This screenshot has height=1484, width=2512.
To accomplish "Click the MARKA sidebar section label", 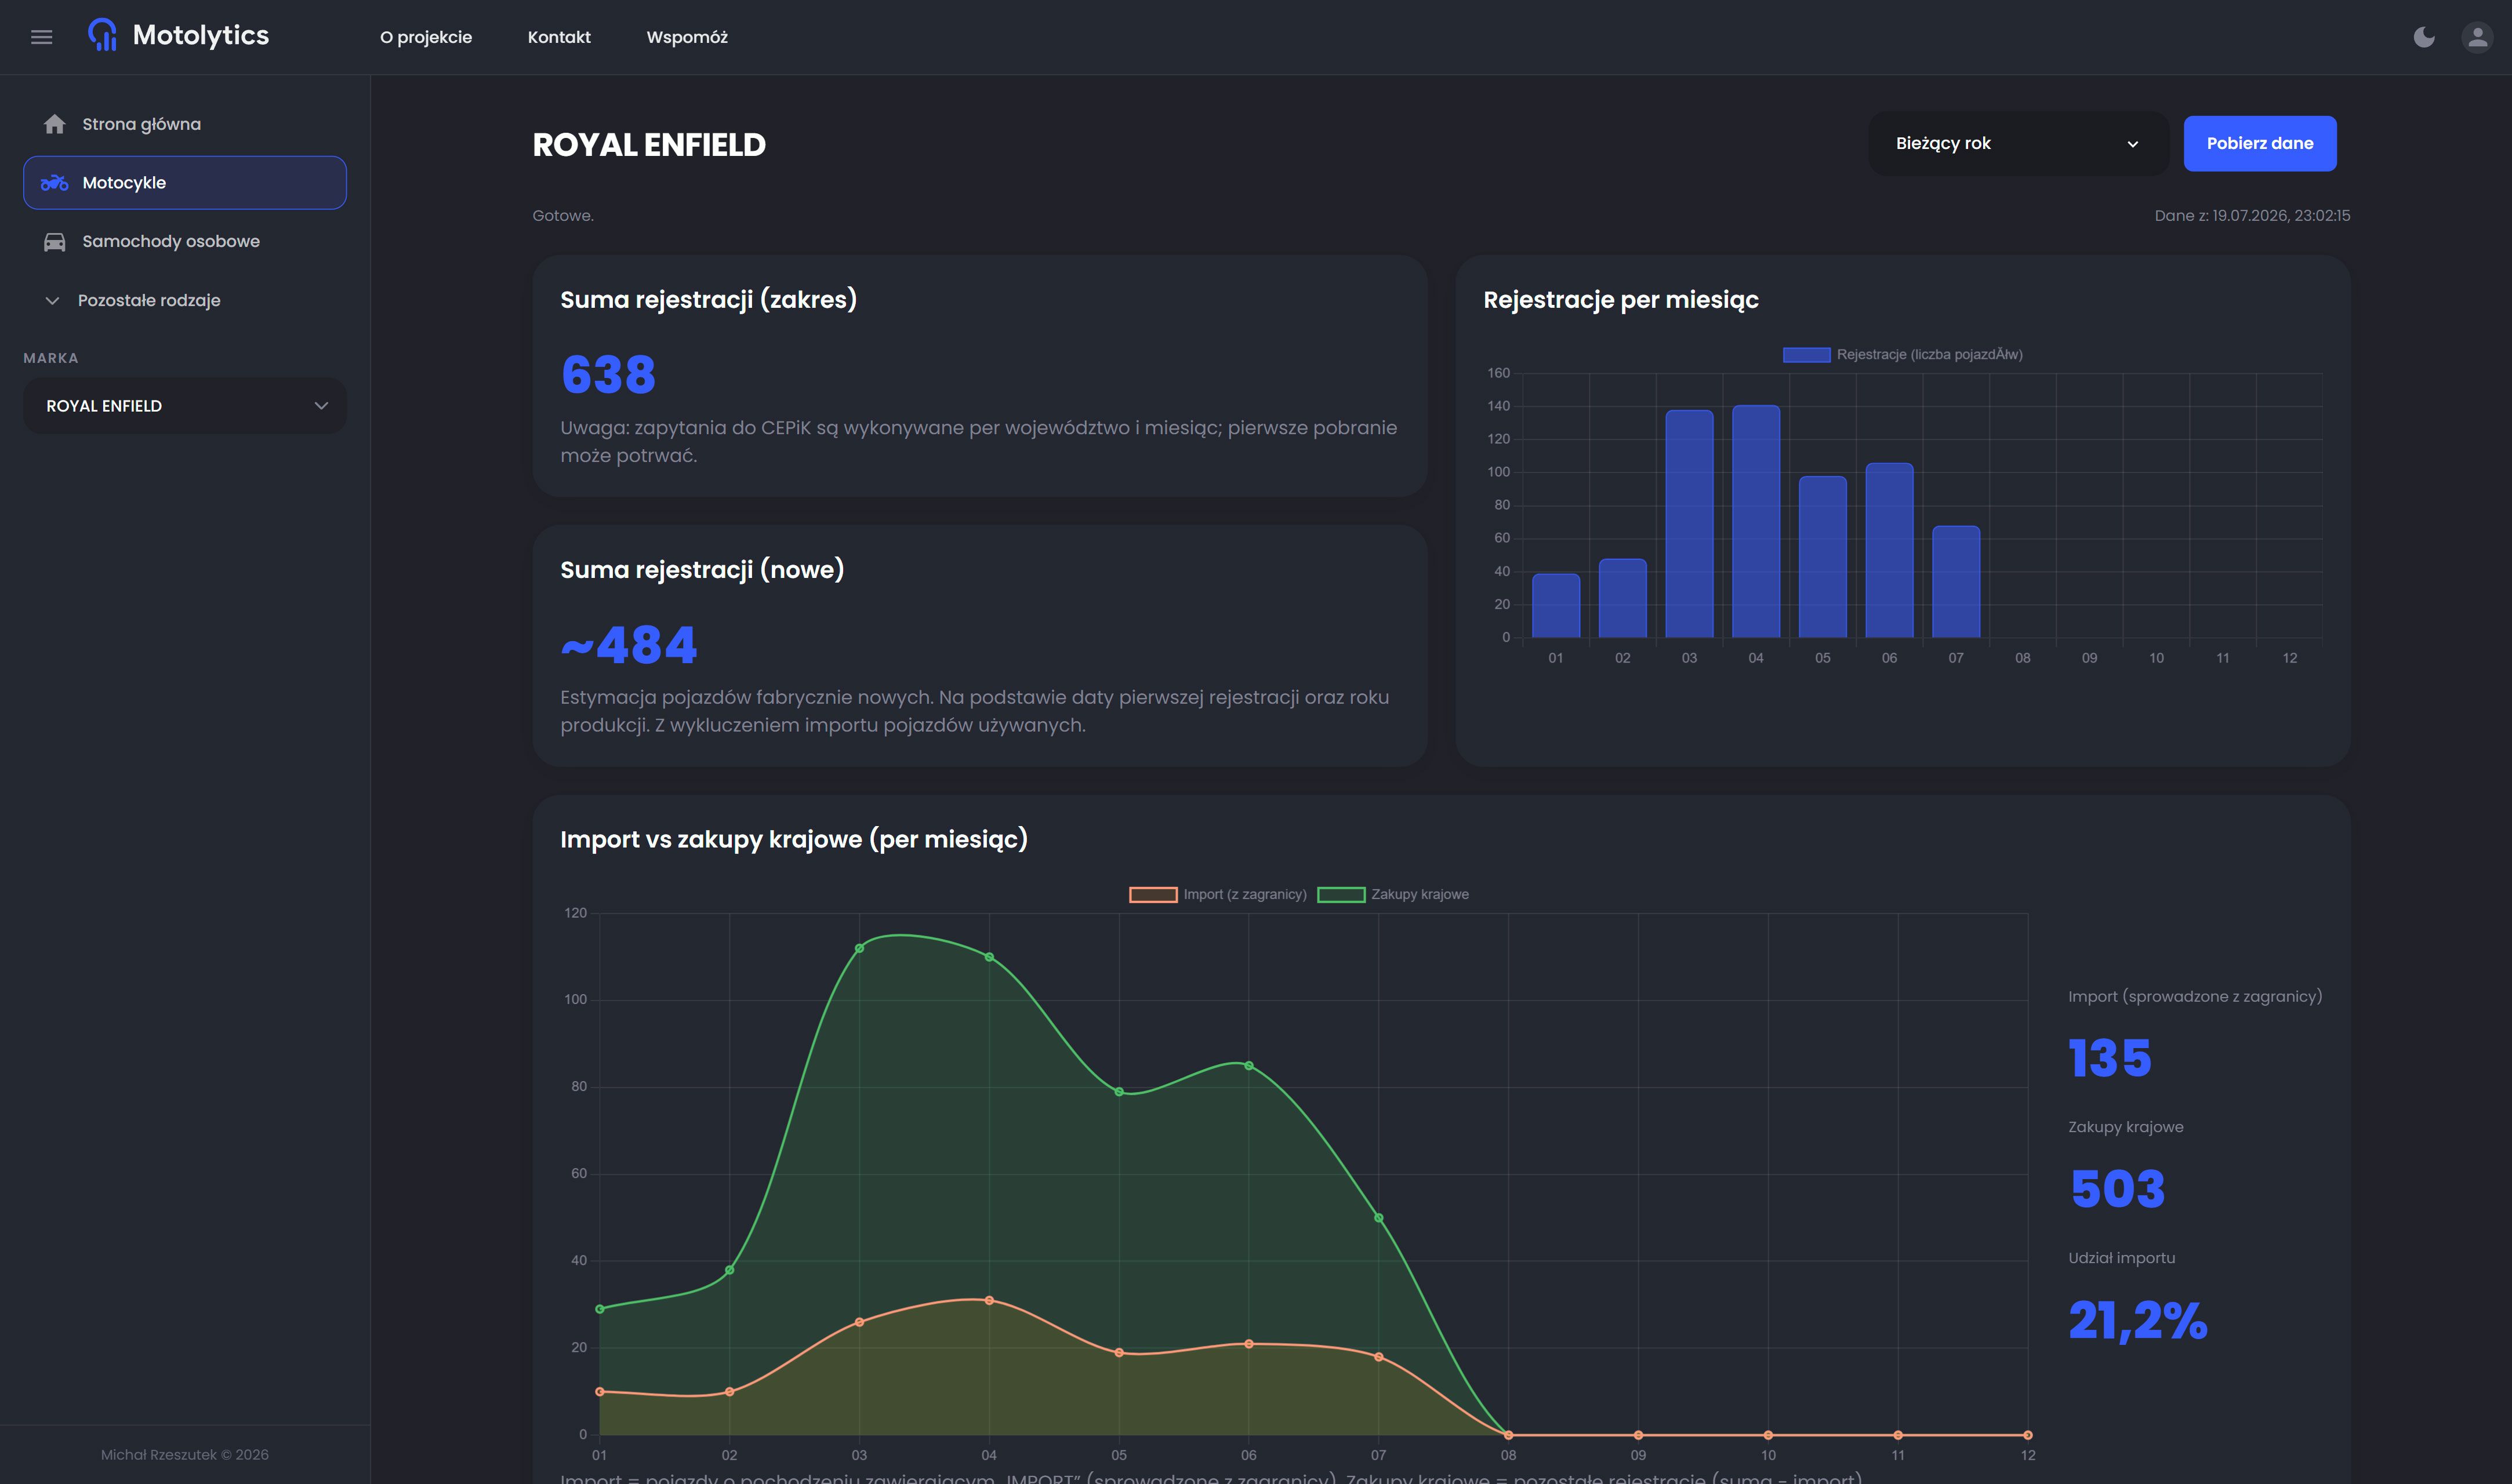I will point(51,358).
